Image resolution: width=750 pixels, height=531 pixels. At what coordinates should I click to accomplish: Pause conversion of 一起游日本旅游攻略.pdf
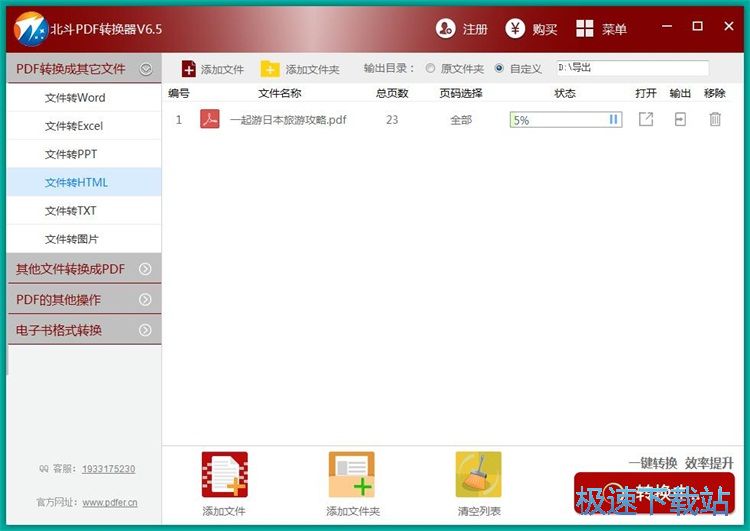pyautogui.click(x=613, y=119)
